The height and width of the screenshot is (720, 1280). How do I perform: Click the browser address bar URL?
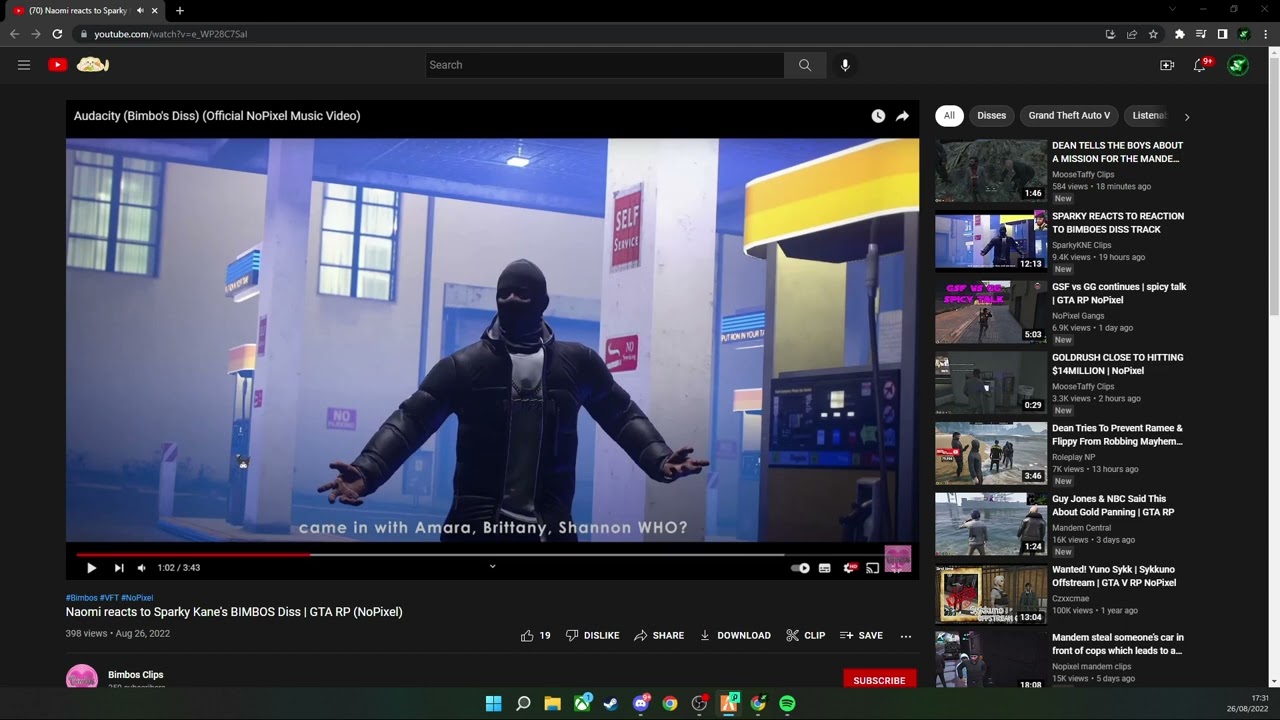171,34
